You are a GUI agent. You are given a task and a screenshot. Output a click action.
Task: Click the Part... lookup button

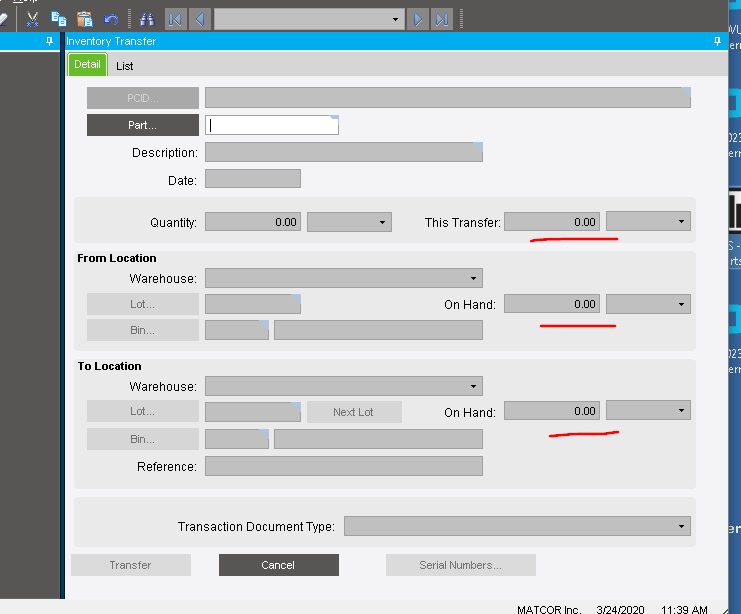tap(143, 125)
